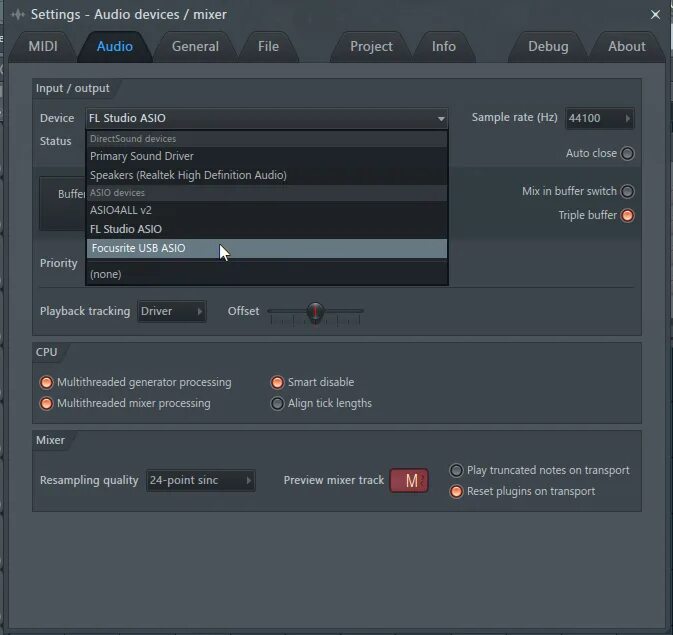The height and width of the screenshot is (635, 673).
Task: Click the Priority label
Action: (x=58, y=263)
